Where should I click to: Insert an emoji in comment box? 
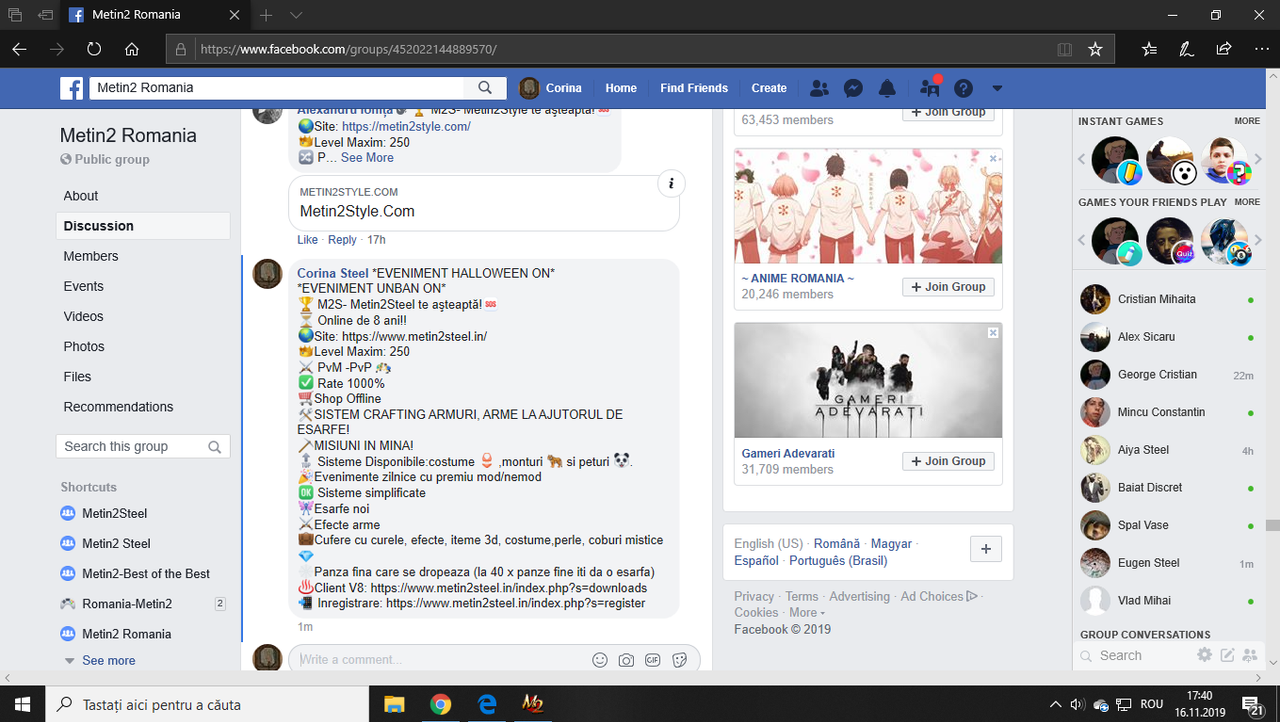tap(600, 660)
